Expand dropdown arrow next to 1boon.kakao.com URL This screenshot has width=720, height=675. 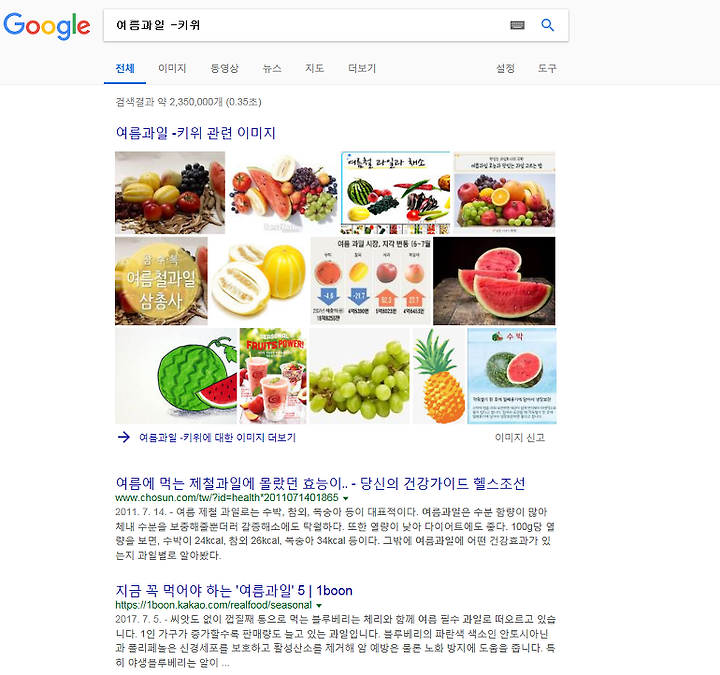click(319, 605)
